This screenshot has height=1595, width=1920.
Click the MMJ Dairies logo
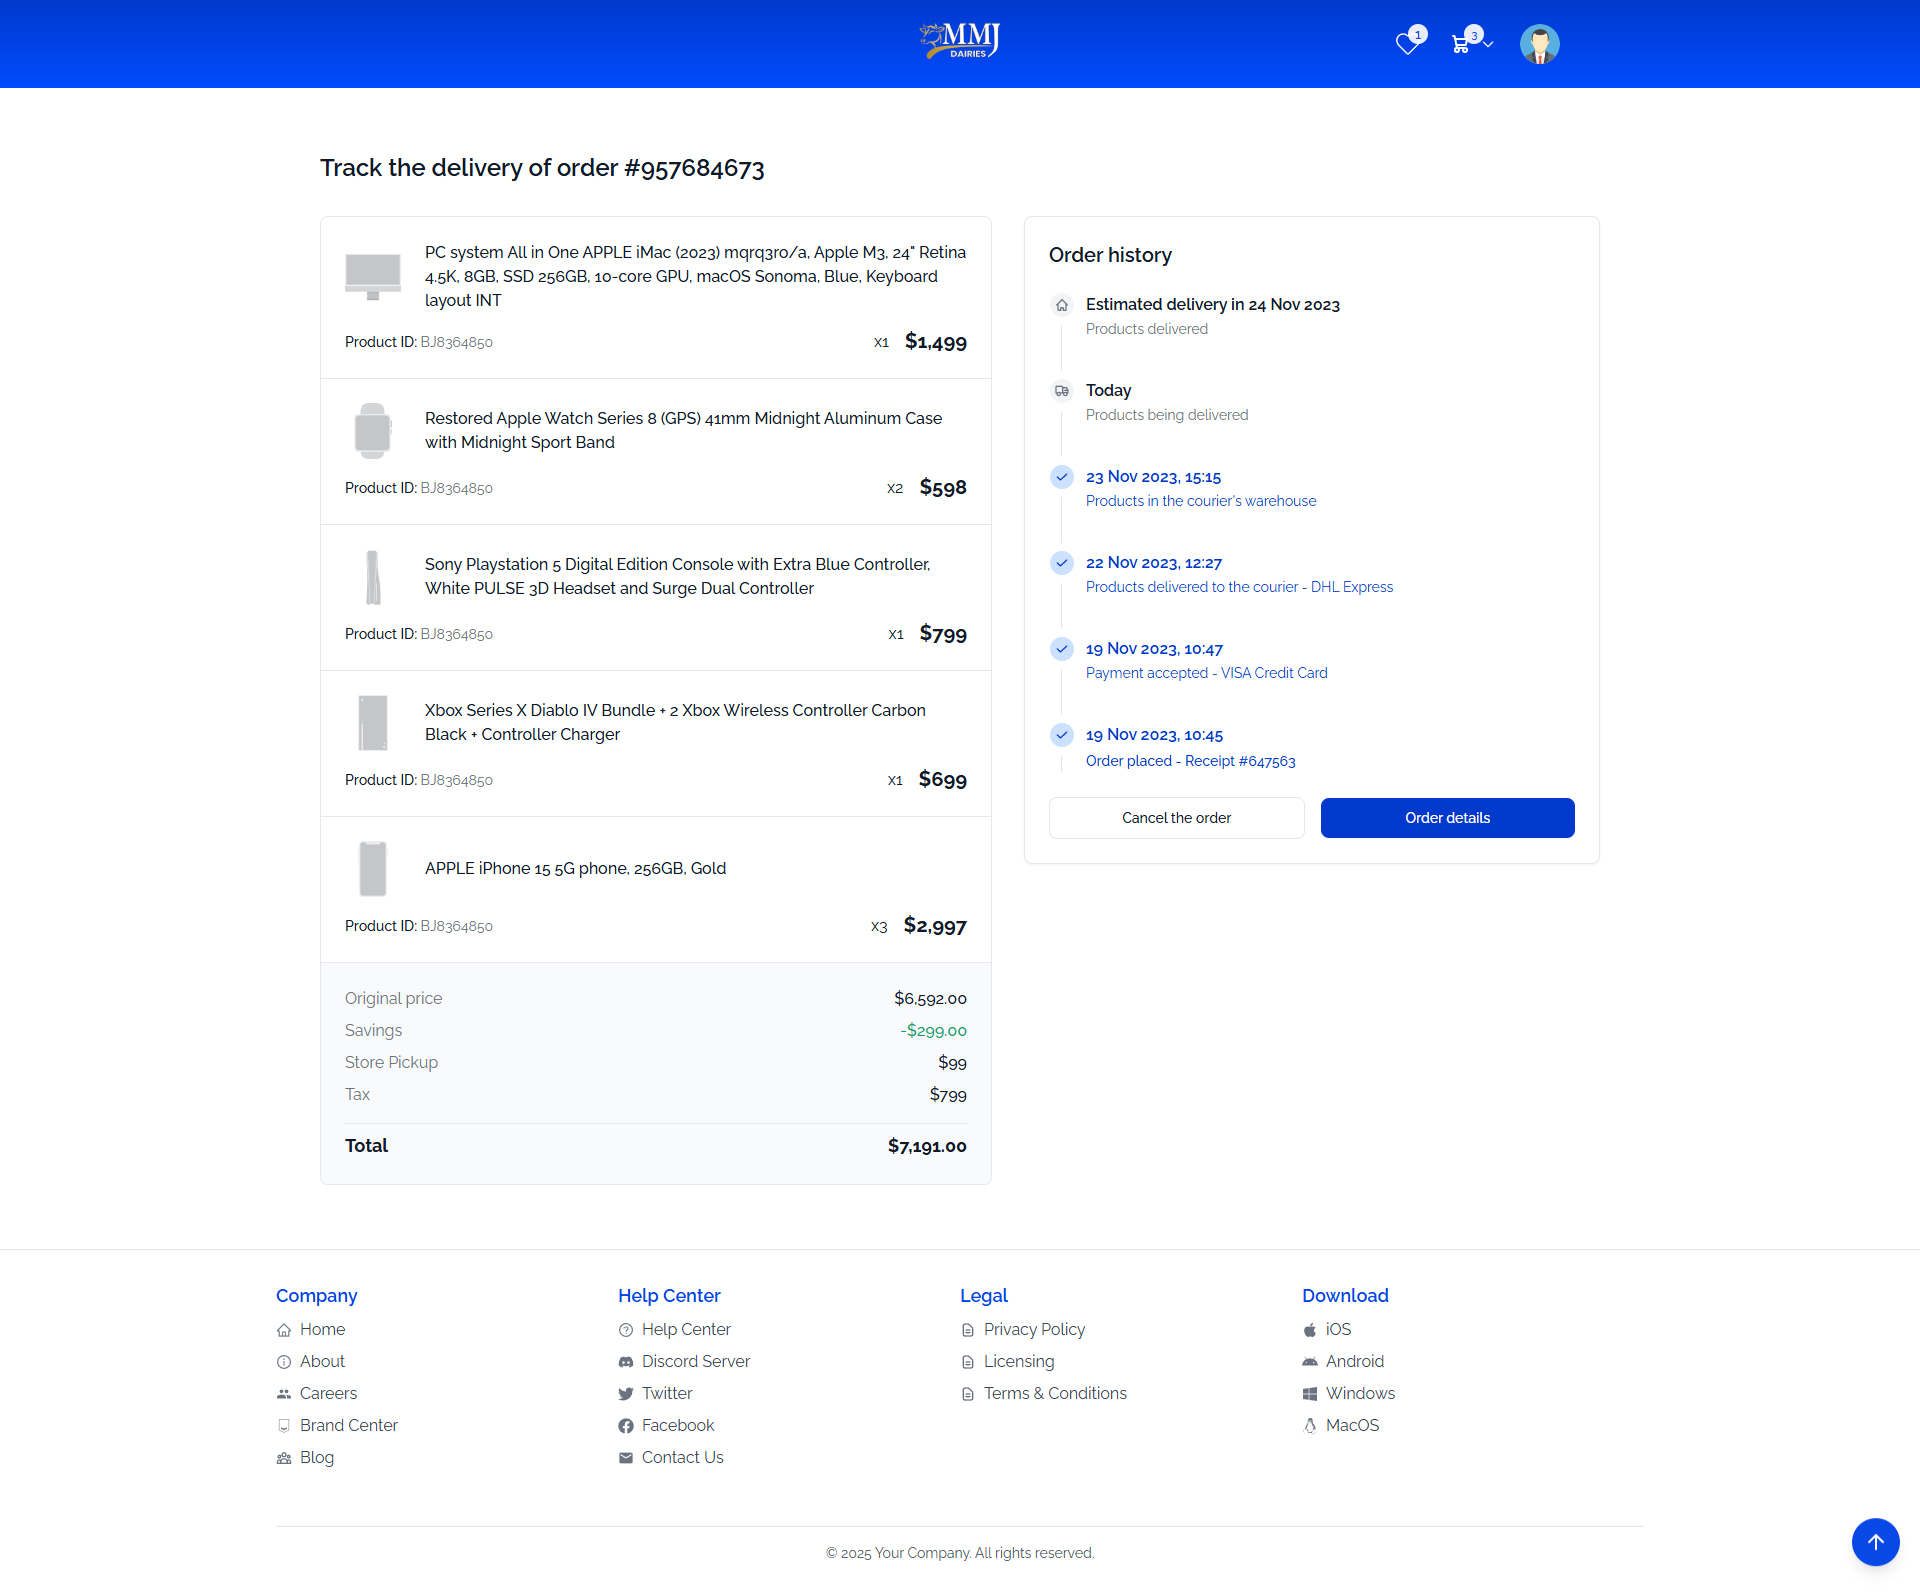point(960,41)
